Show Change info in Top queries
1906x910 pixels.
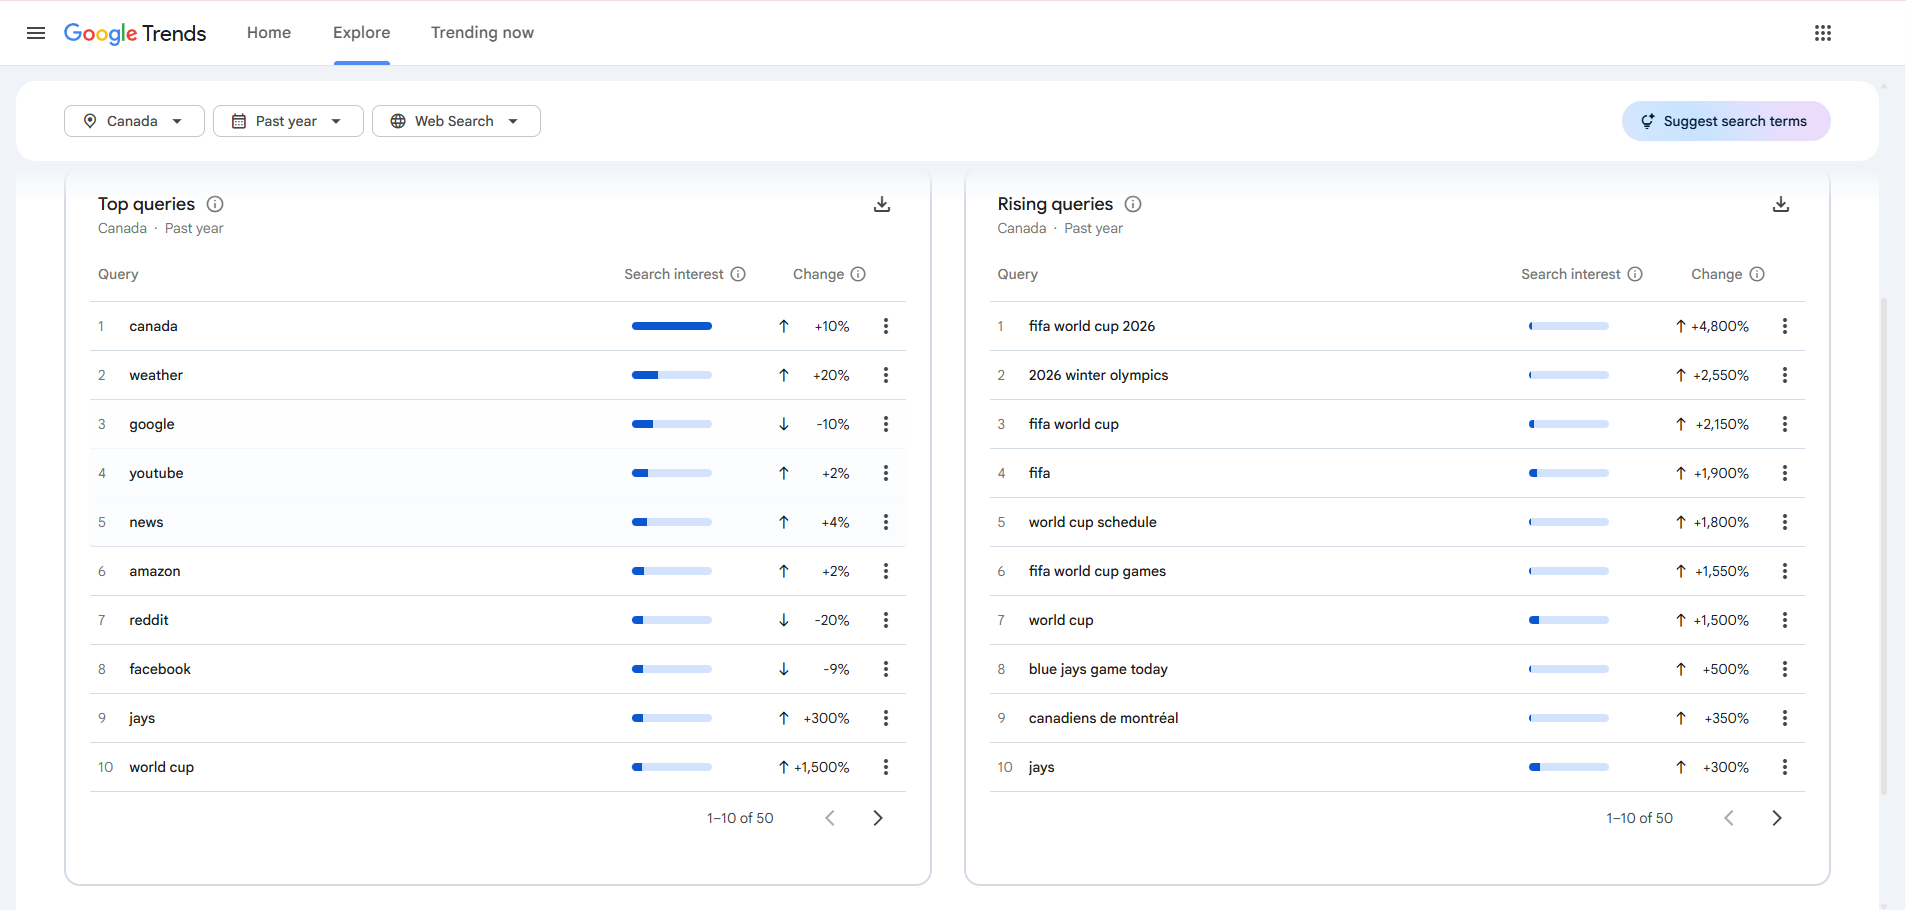(x=858, y=274)
